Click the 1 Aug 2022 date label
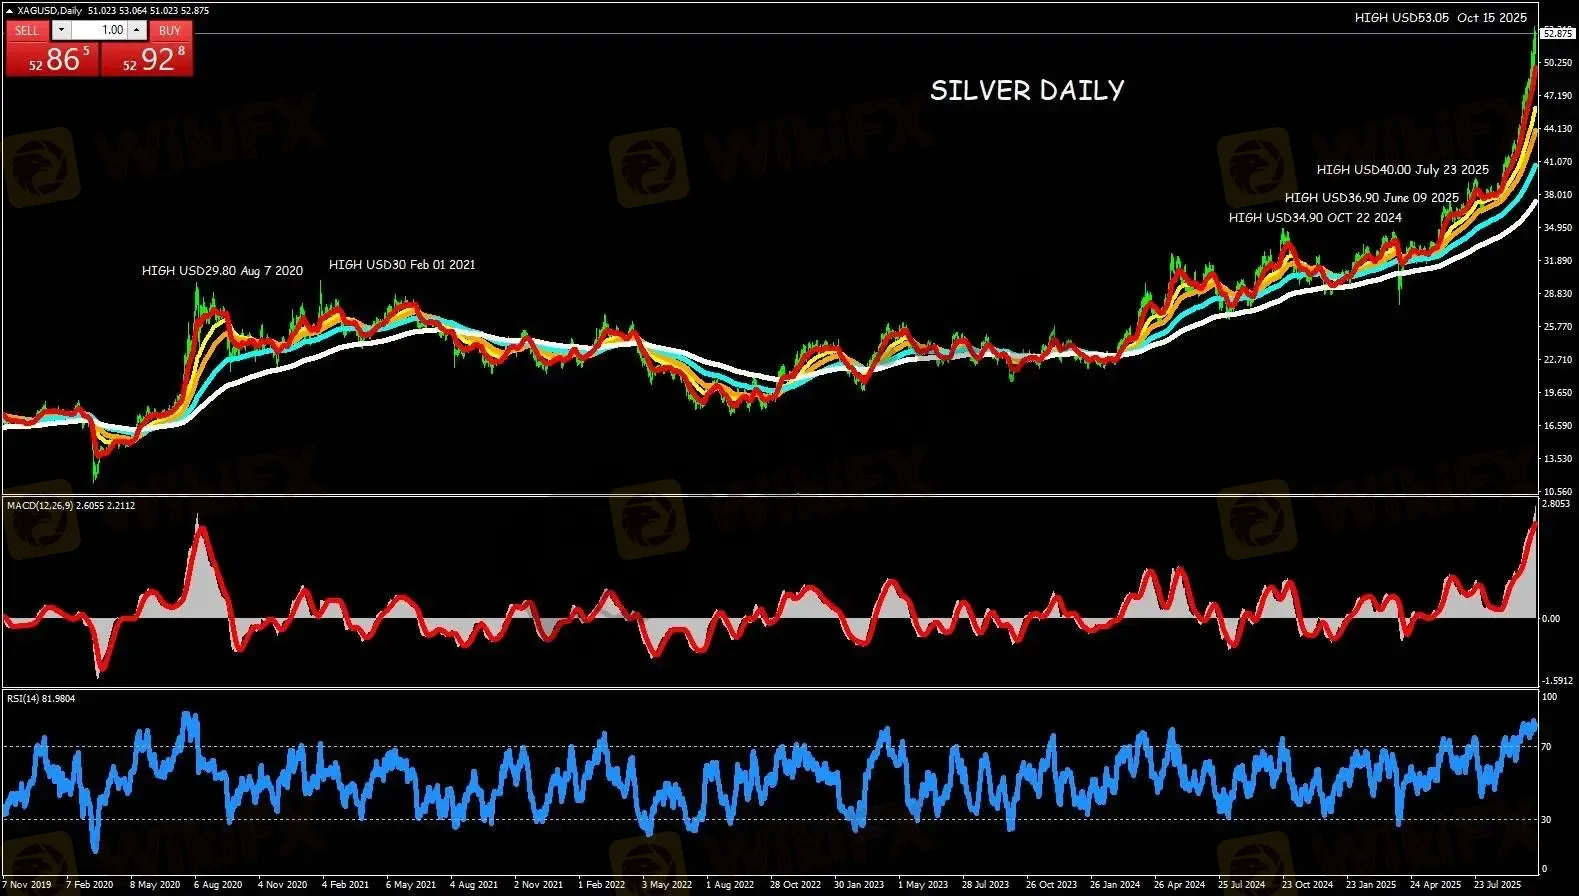 point(730,885)
